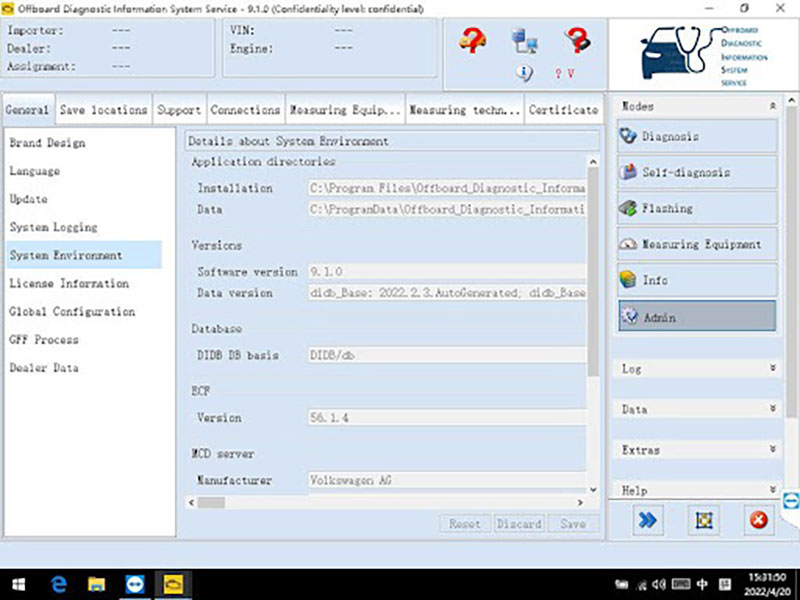Click the fullscreen toggle icon
This screenshot has width=800, height=600.
[704, 520]
